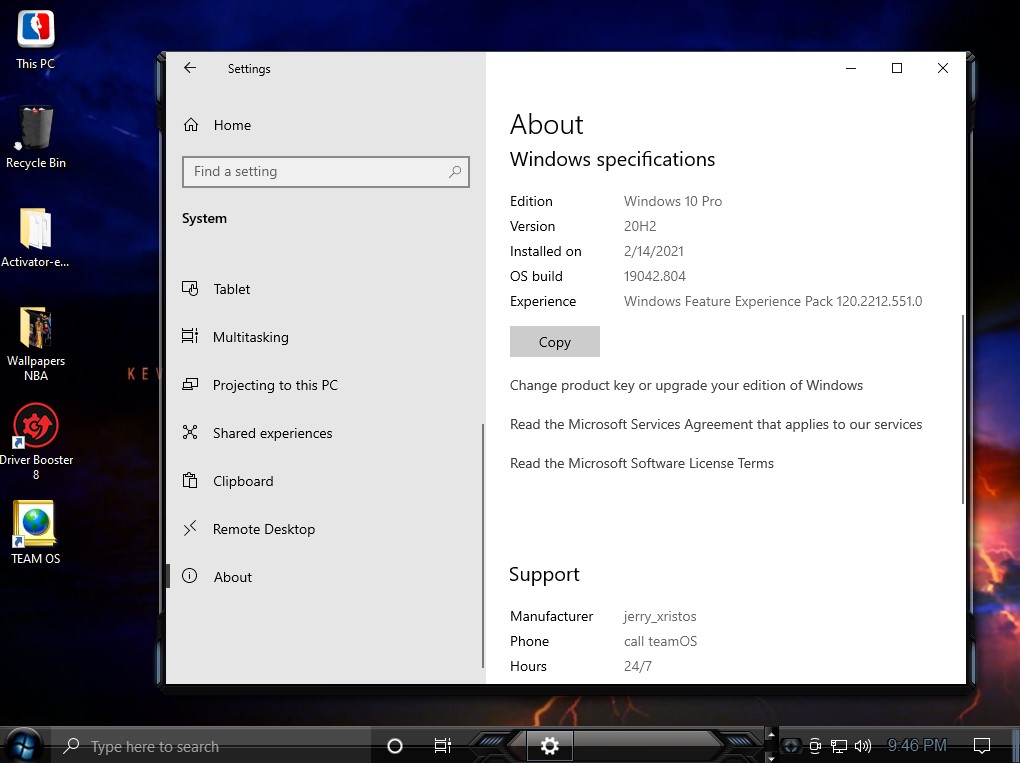Read the Microsoft Services Agreement link
Viewport: 1020px width, 763px height.
coord(716,424)
